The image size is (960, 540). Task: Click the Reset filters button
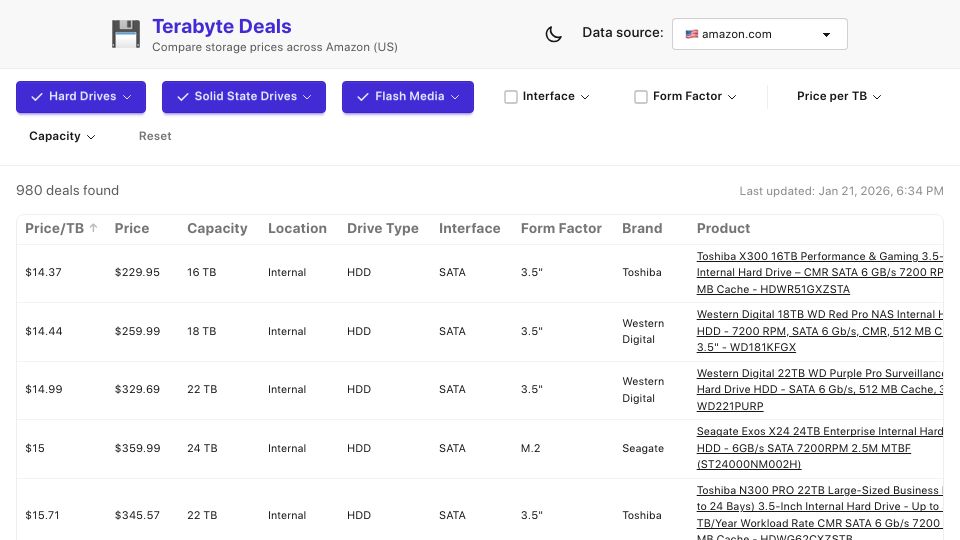click(x=155, y=136)
